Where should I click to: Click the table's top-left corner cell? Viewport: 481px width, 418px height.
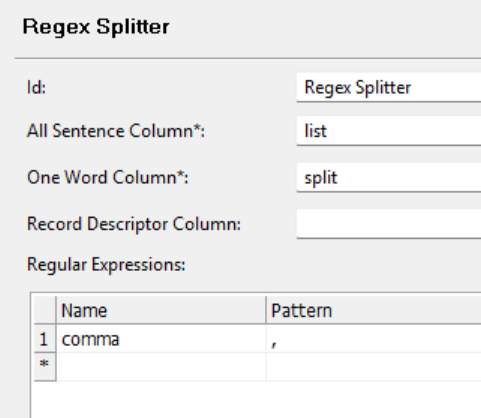tap(45, 310)
